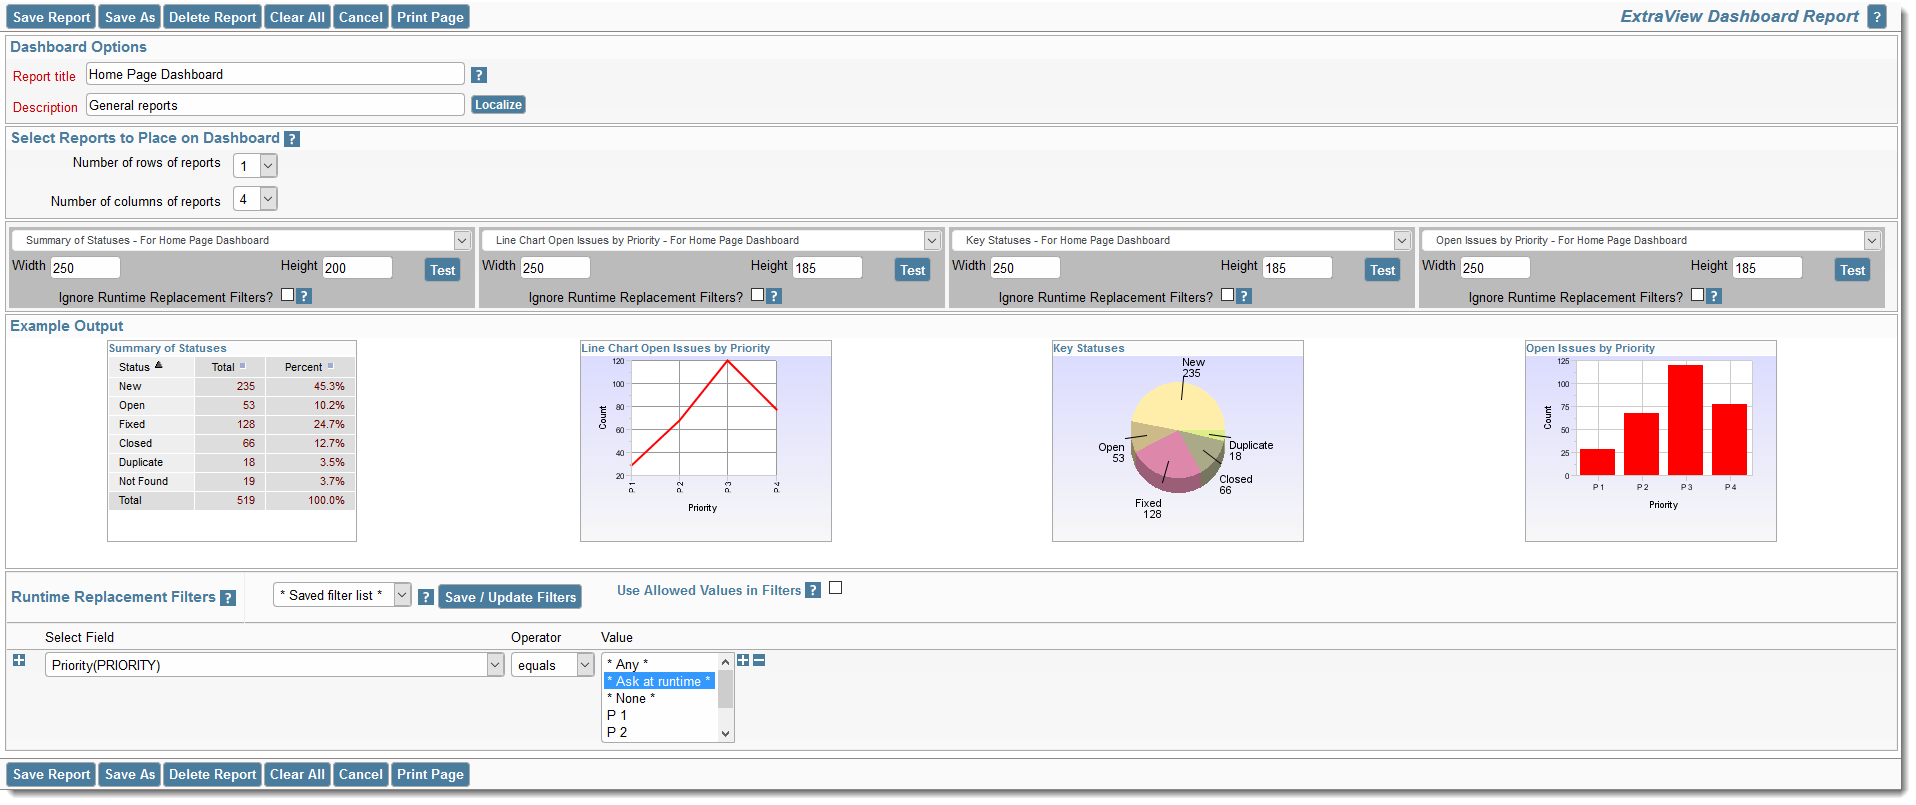Screen dimensions: 1916x805
Task: Open help icon beside Runtime Replacement Filters heading
Action: 228,598
